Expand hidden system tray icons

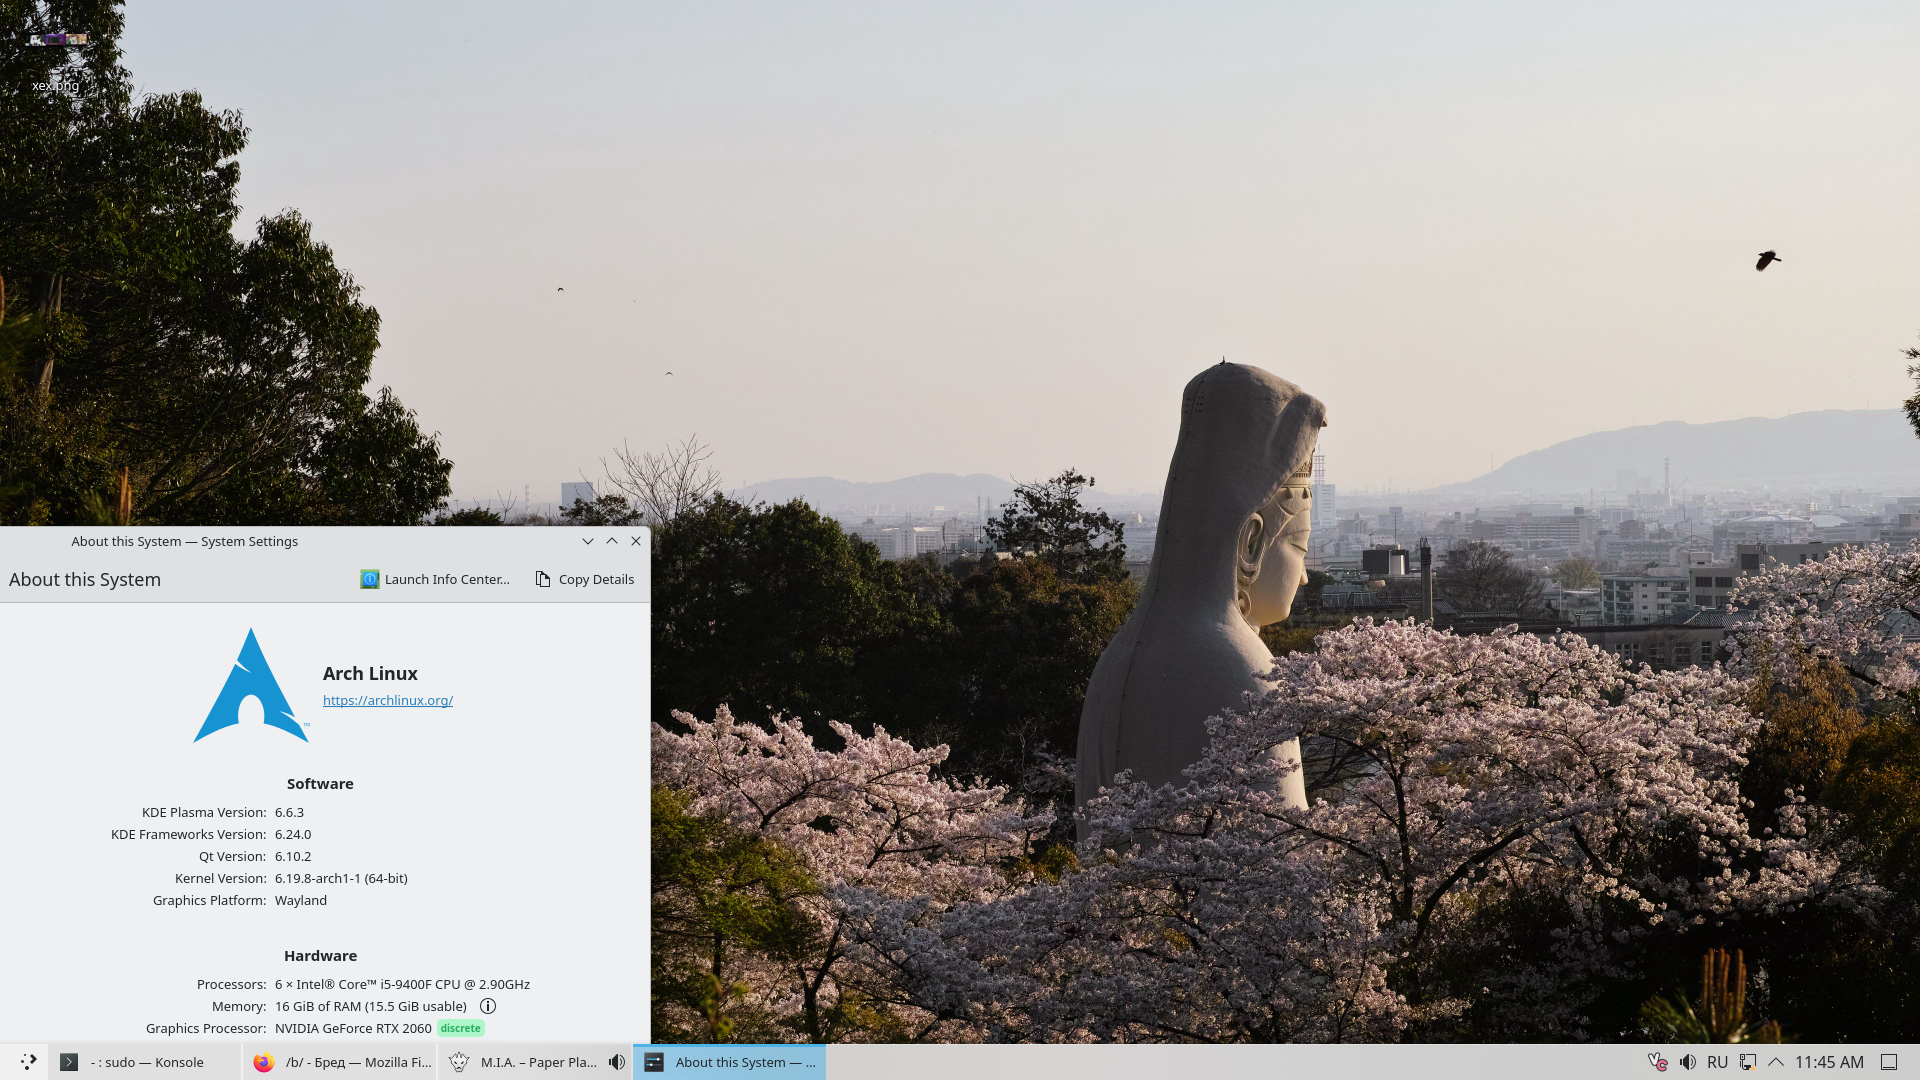[1776, 1062]
